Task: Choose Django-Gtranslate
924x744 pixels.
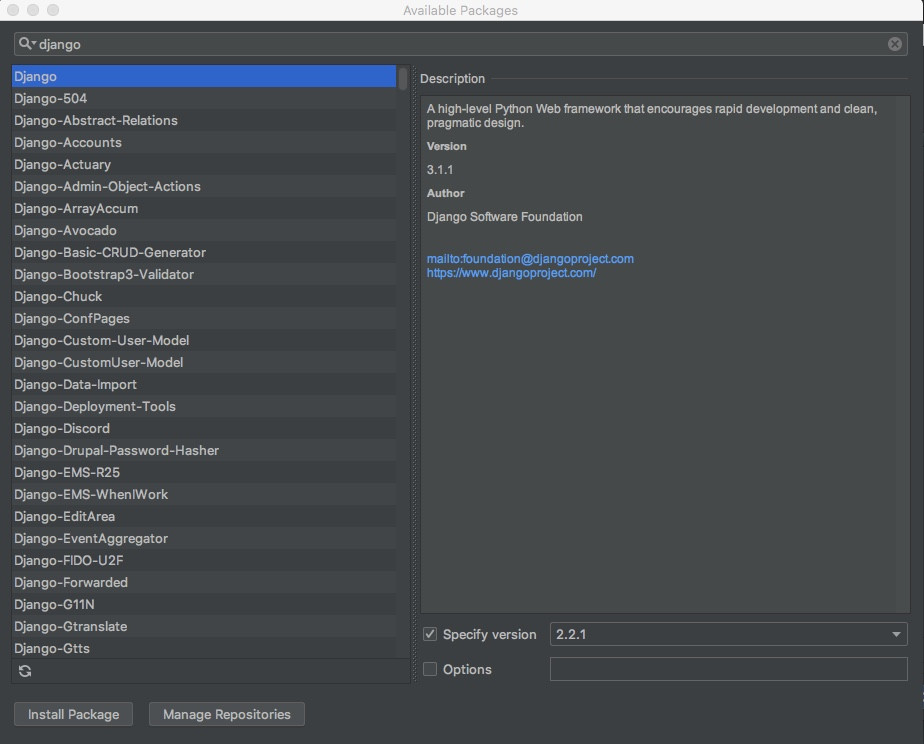Action: [x=204, y=626]
